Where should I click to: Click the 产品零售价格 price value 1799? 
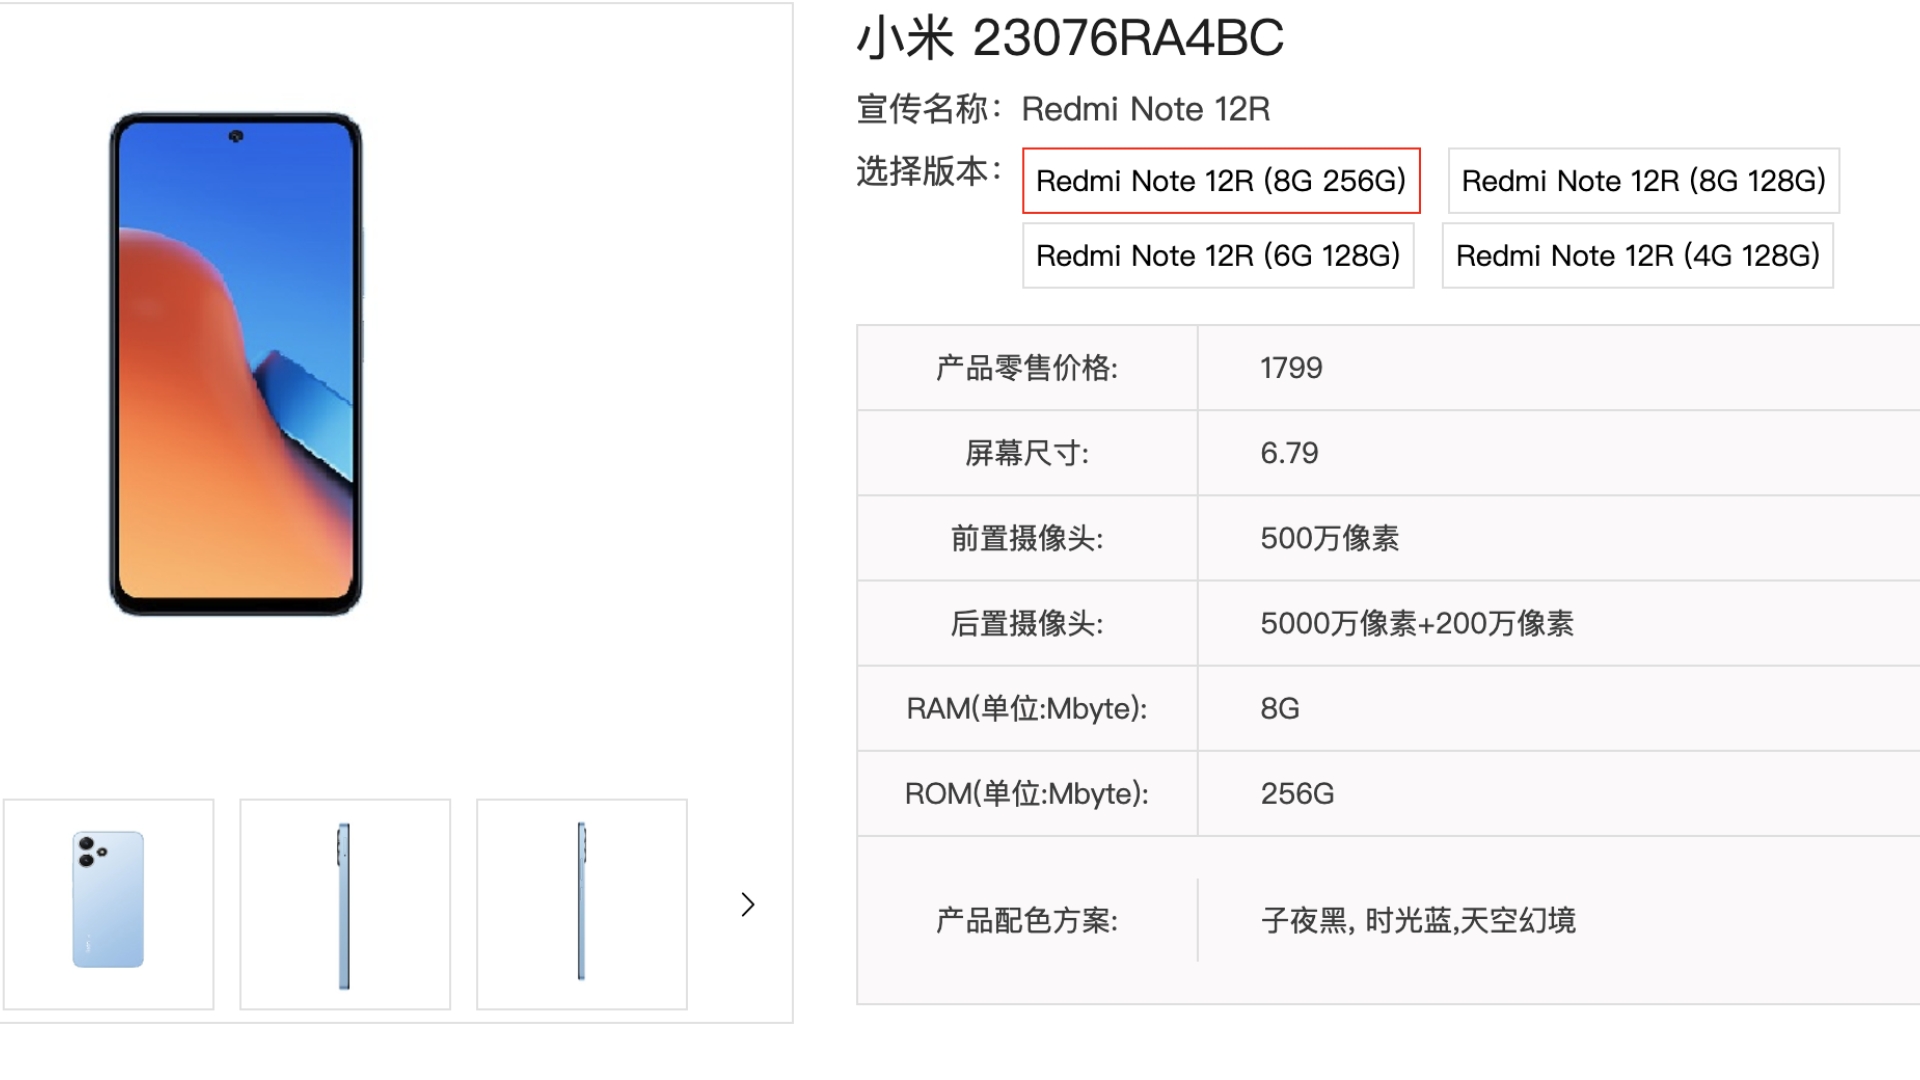[x=1291, y=367]
